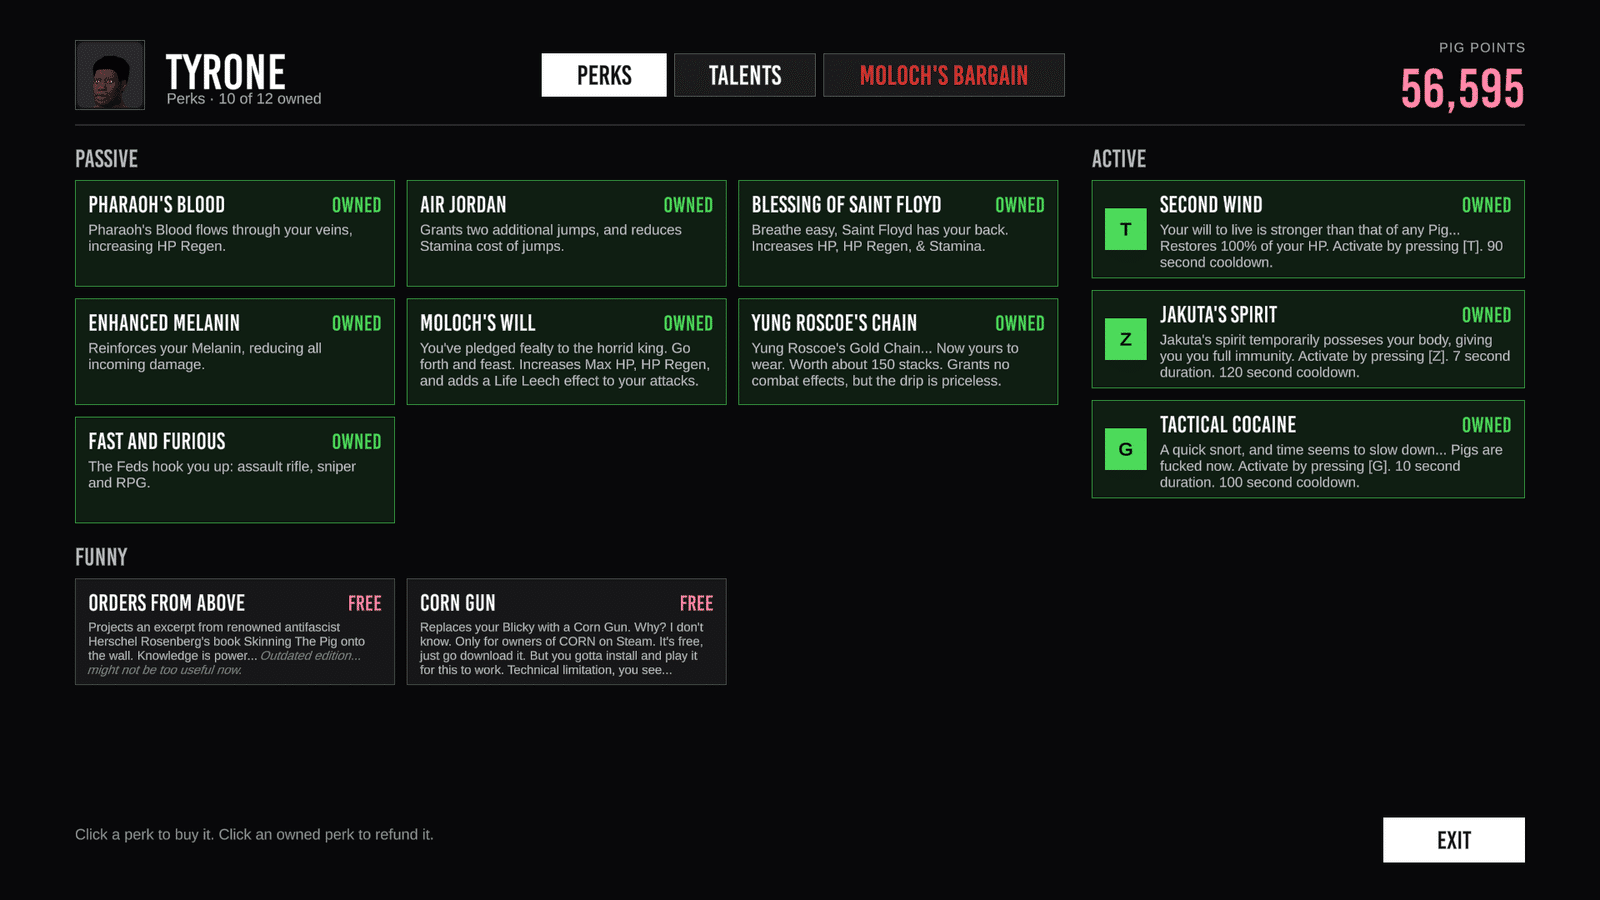Get the free Corn Gun perk
Screen dimensions: 1600x900
coord(566,632)
